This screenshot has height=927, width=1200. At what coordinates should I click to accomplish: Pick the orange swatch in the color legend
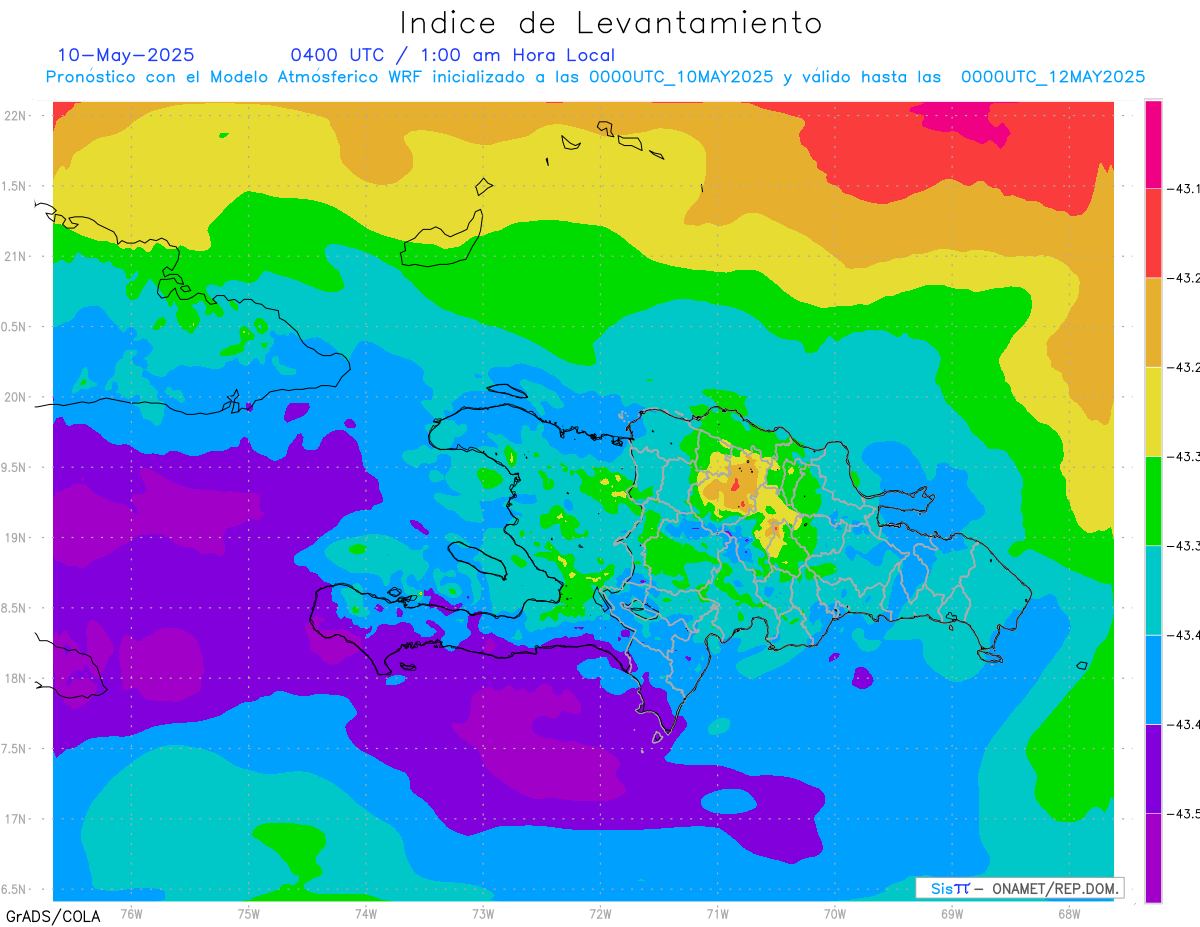pos(1153,322)
